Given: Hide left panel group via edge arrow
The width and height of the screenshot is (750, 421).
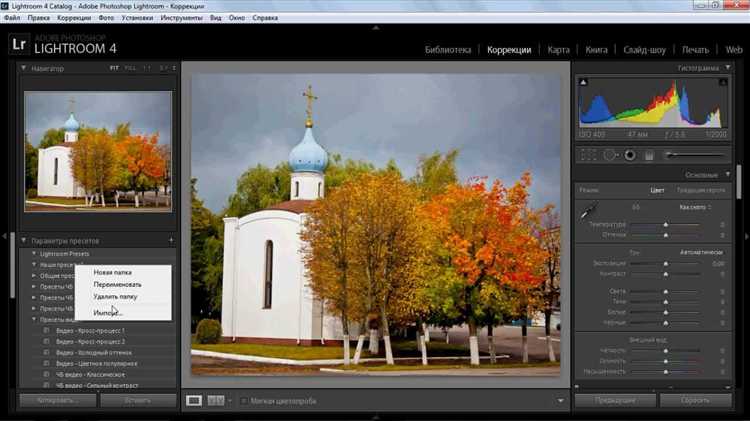Looking at the screenshot, I should [x=4, y=236].
